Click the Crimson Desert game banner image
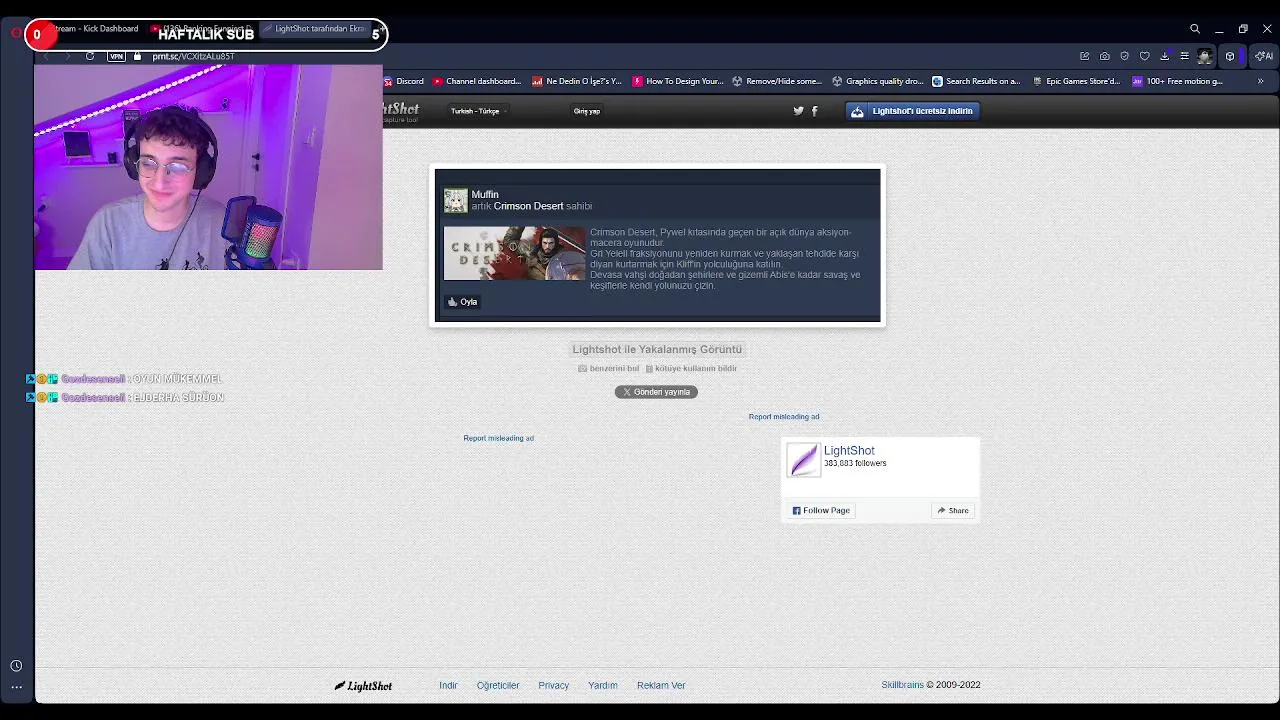1280x720 pixels. tap(514, 253)
